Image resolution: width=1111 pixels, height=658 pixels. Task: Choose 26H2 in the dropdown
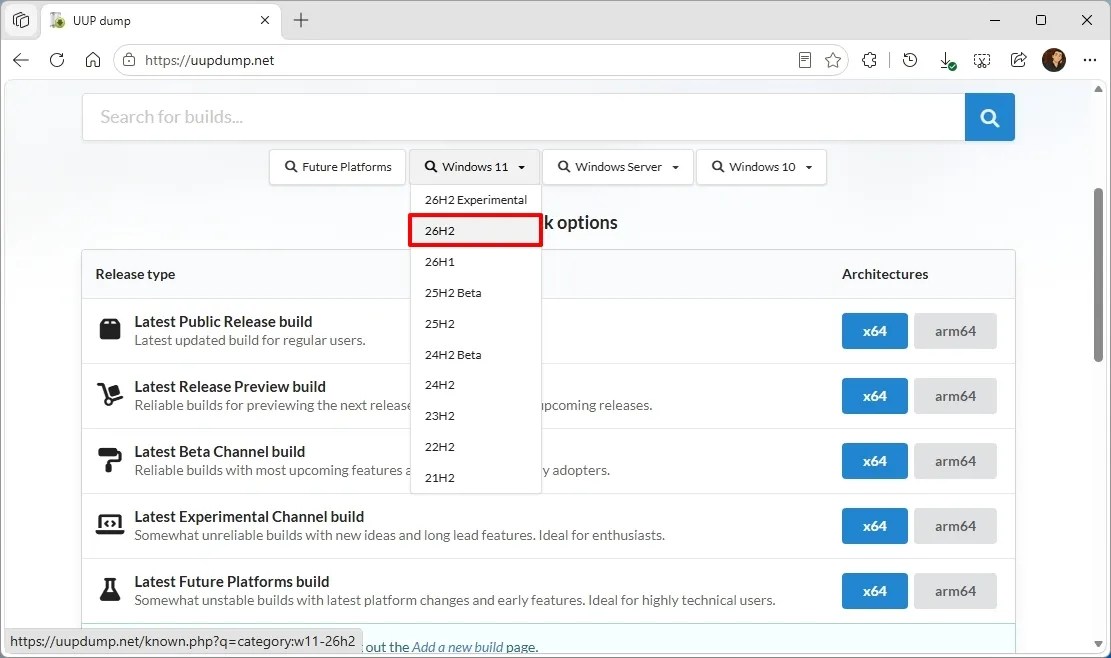(475, 231)
